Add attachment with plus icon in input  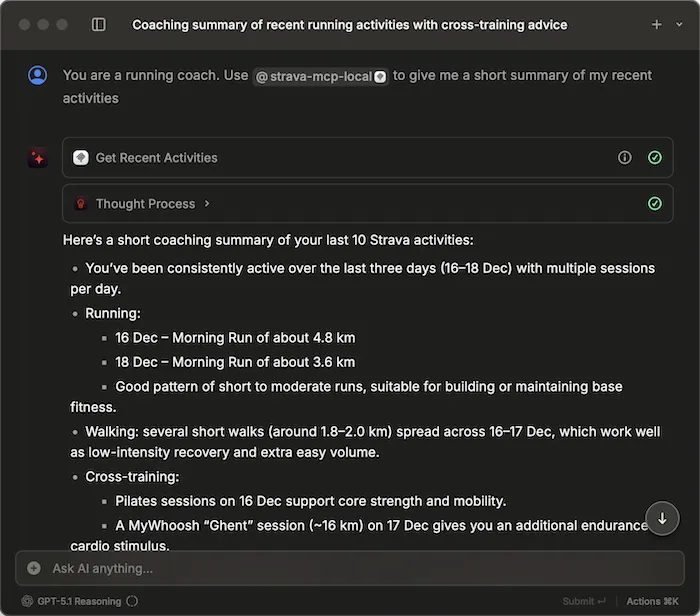click(x=34, y=568)
